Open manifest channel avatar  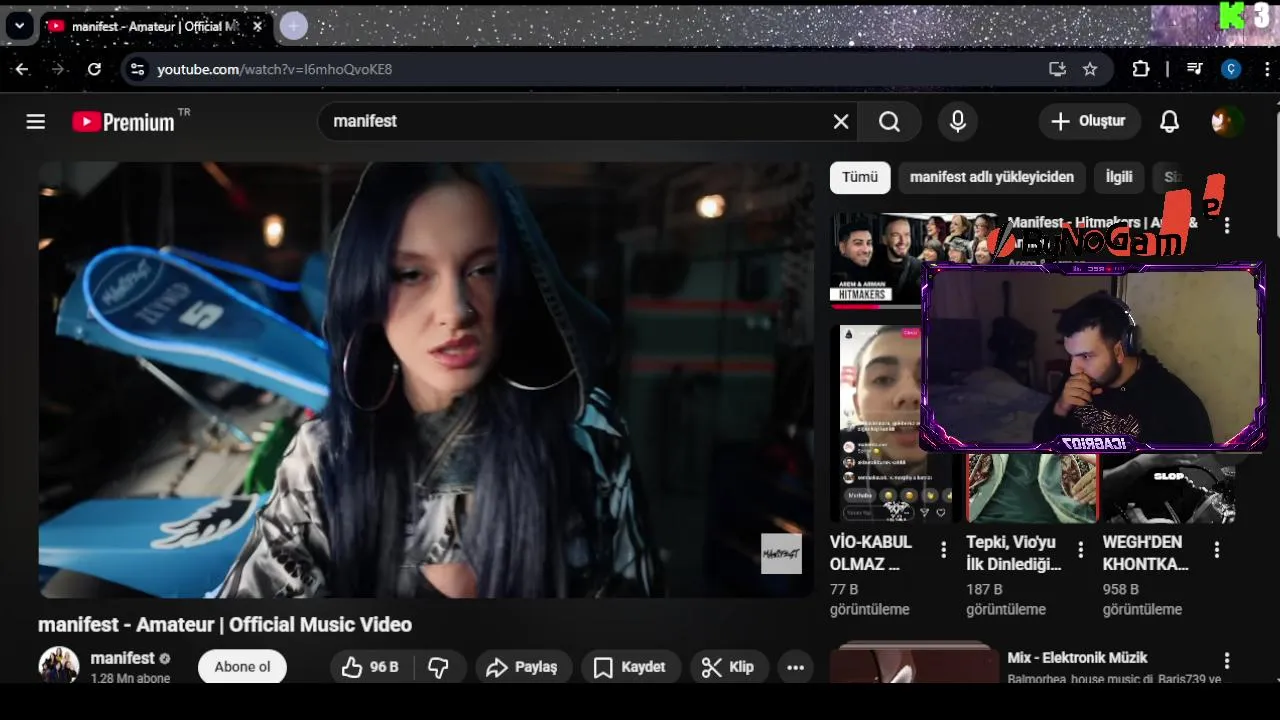point(58,665)
